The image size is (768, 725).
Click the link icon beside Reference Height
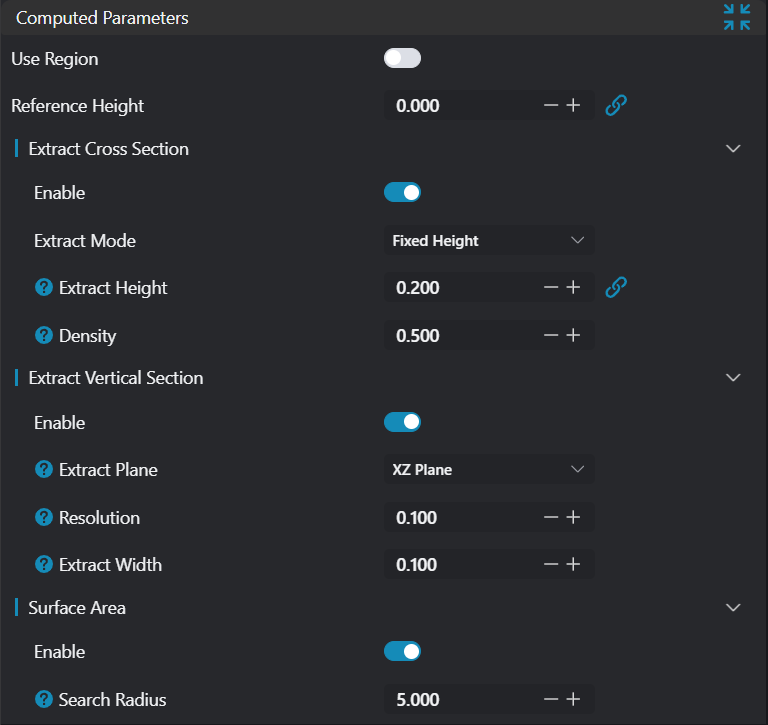click(616, 105)
